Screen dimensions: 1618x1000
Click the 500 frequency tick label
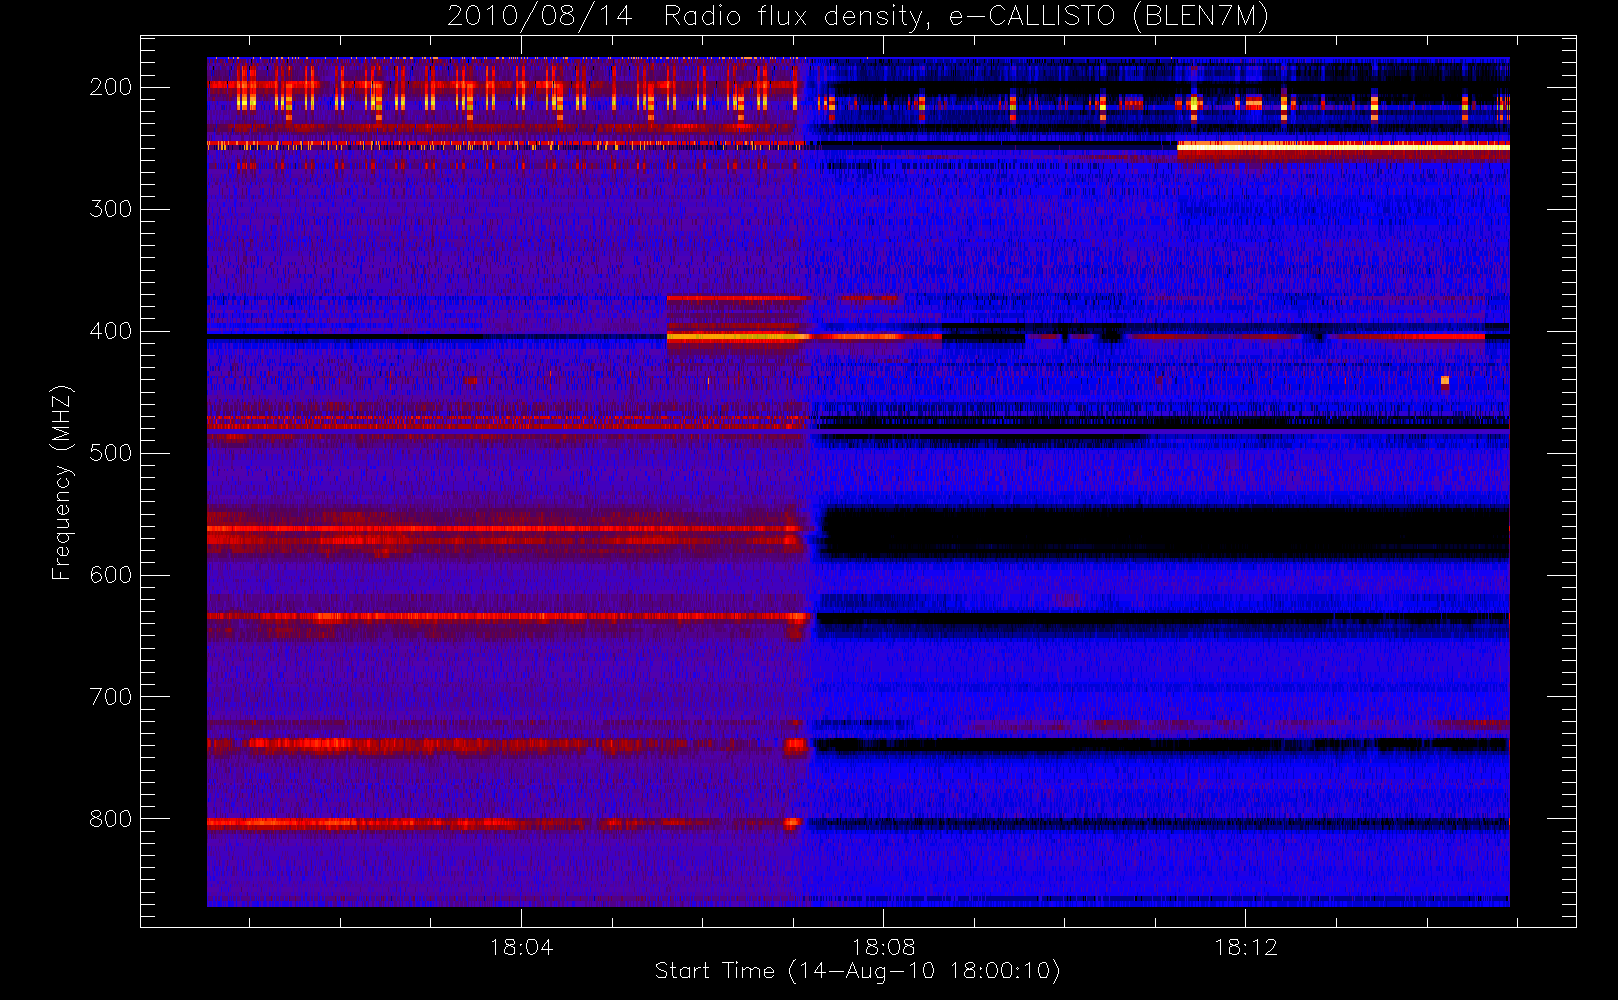point(110,453)
